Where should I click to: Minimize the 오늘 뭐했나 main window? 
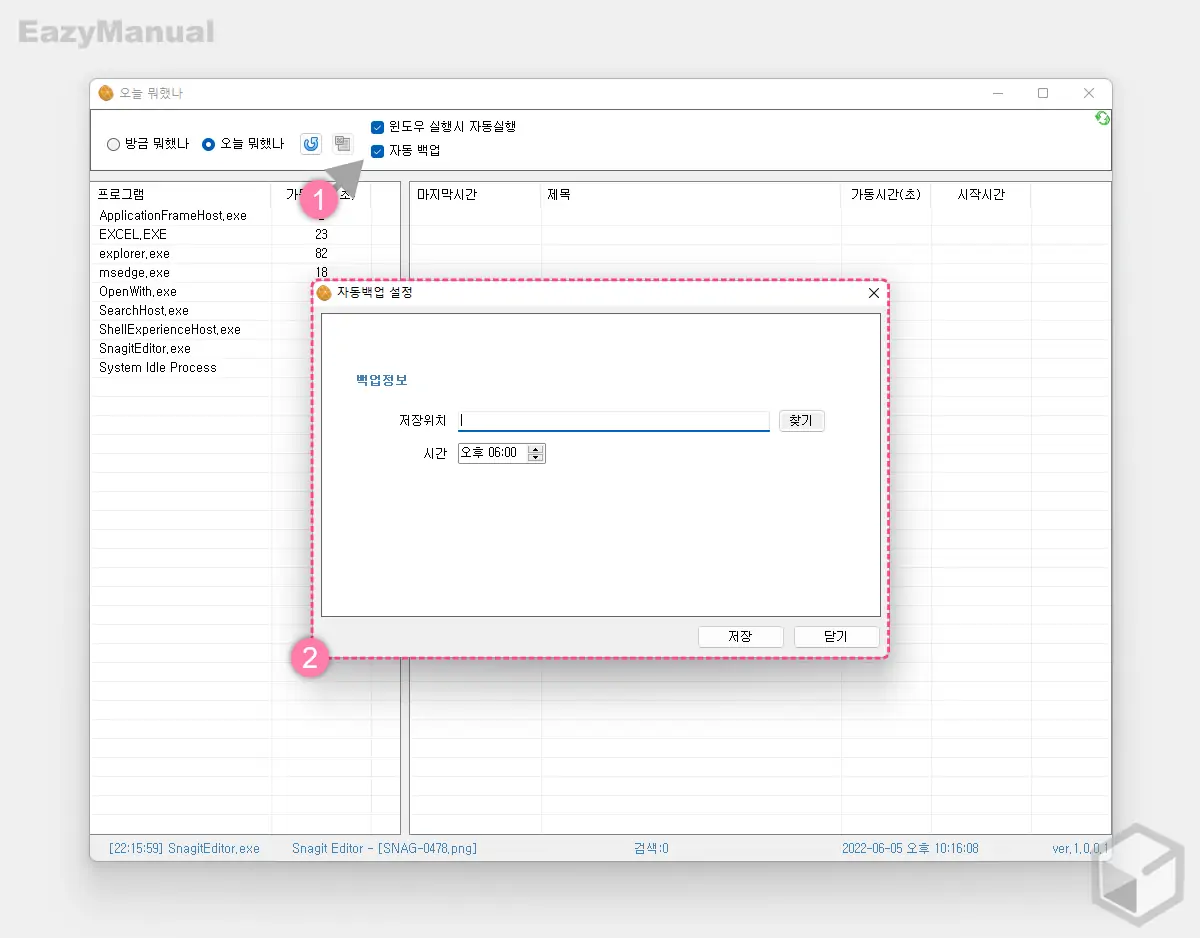(x=997, y=93)
